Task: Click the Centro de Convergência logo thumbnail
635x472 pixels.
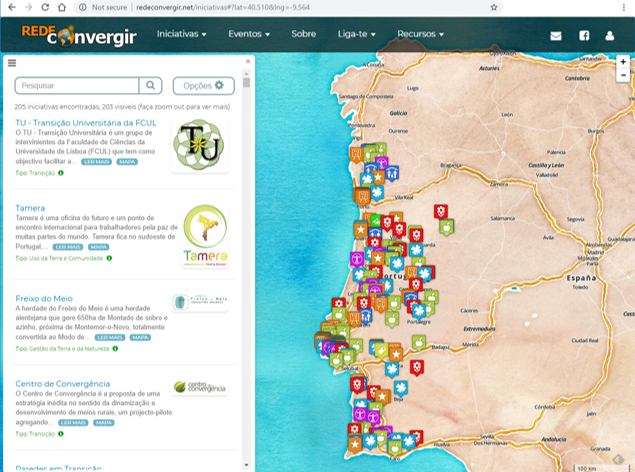Action: pyautogui.click(x=200, y=387)
